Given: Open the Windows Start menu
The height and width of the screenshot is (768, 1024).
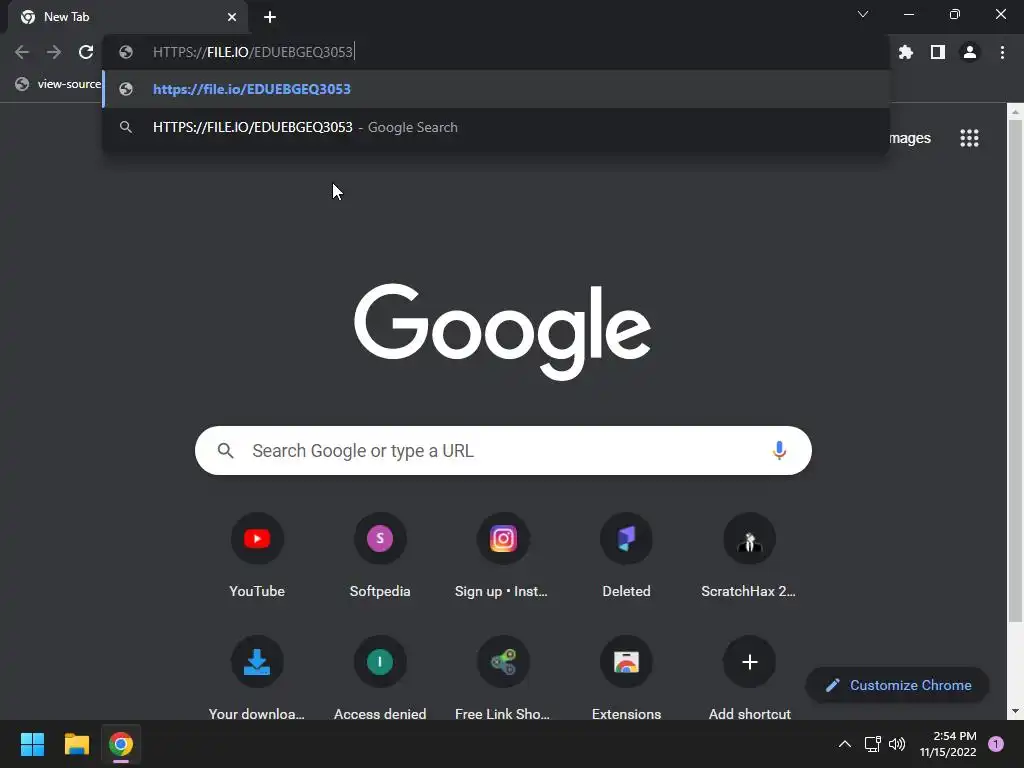Looking at the screenshot, I should [32, 744].
